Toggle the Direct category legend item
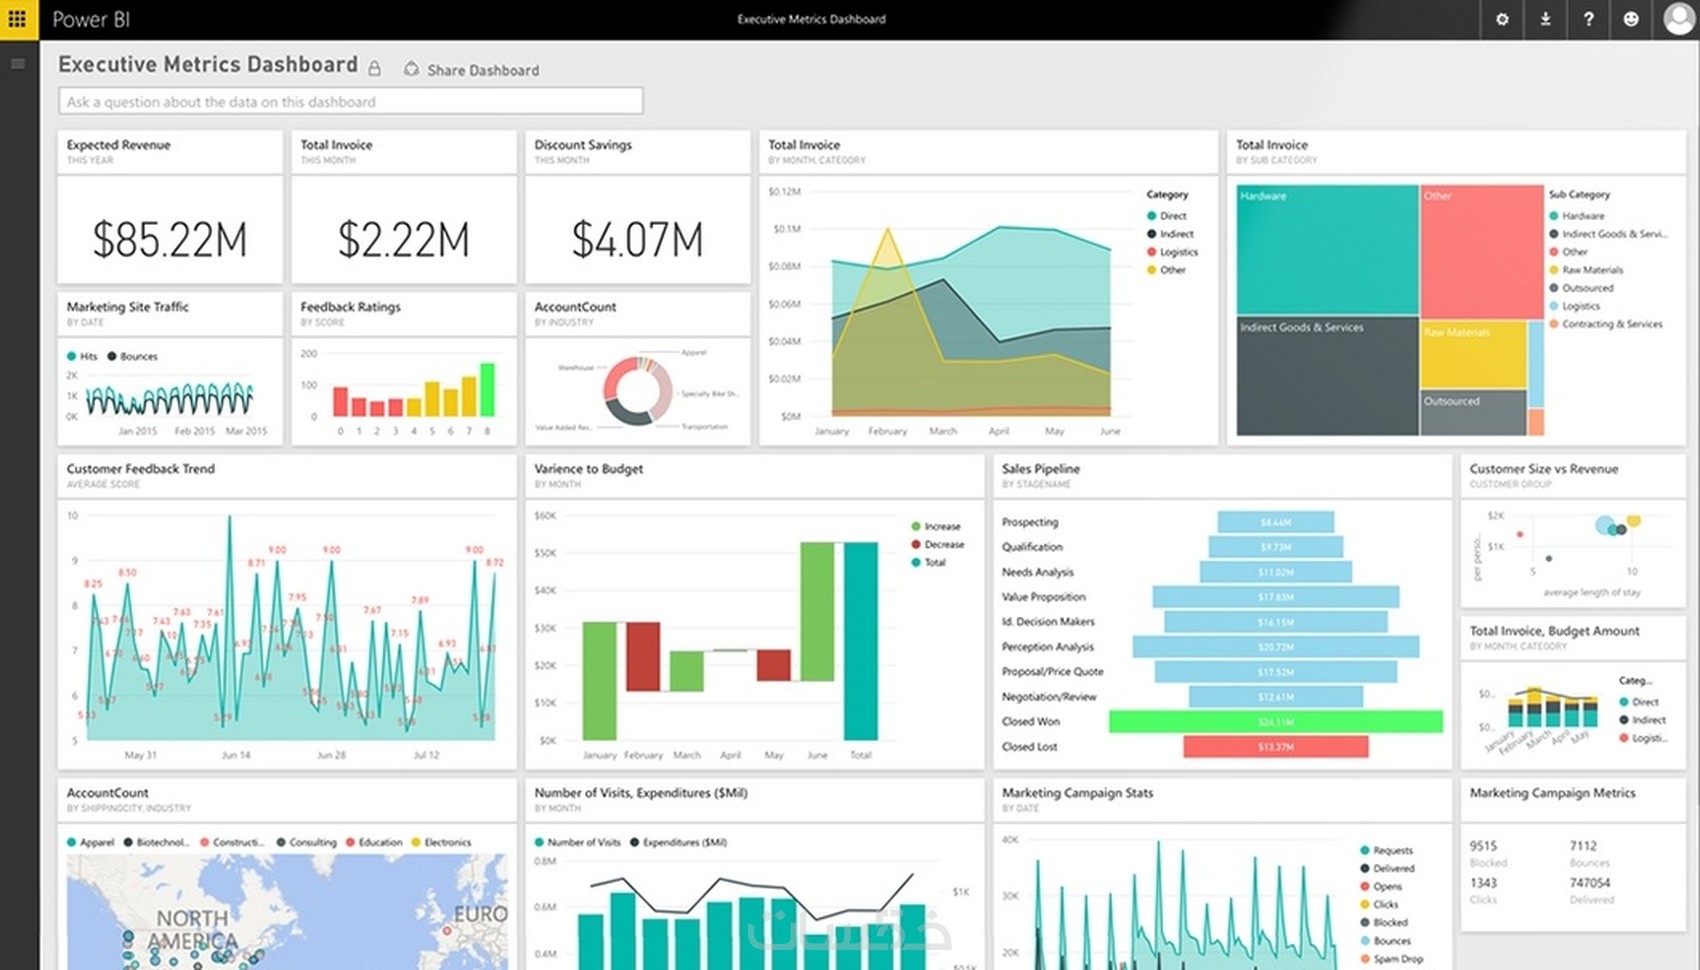This screenshot has width=1700, height=970. tap(1166, 216)
